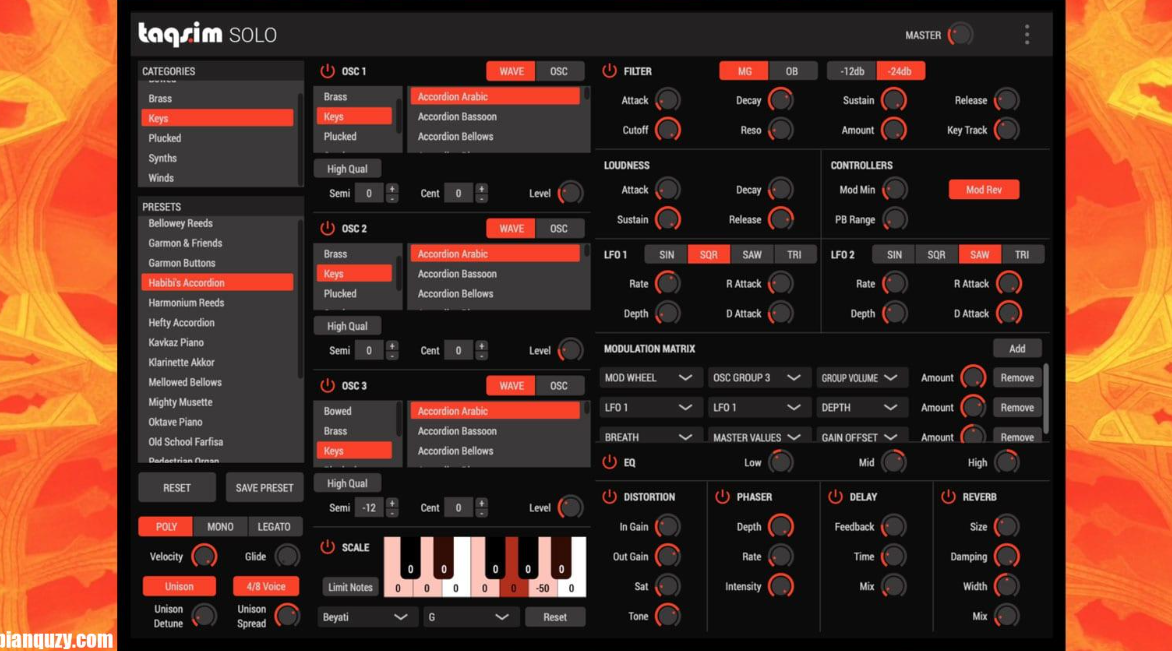This screenshot has height=651, width=1172.
Task: Toggle the REVERB power icon
Action: coord(948,496)
